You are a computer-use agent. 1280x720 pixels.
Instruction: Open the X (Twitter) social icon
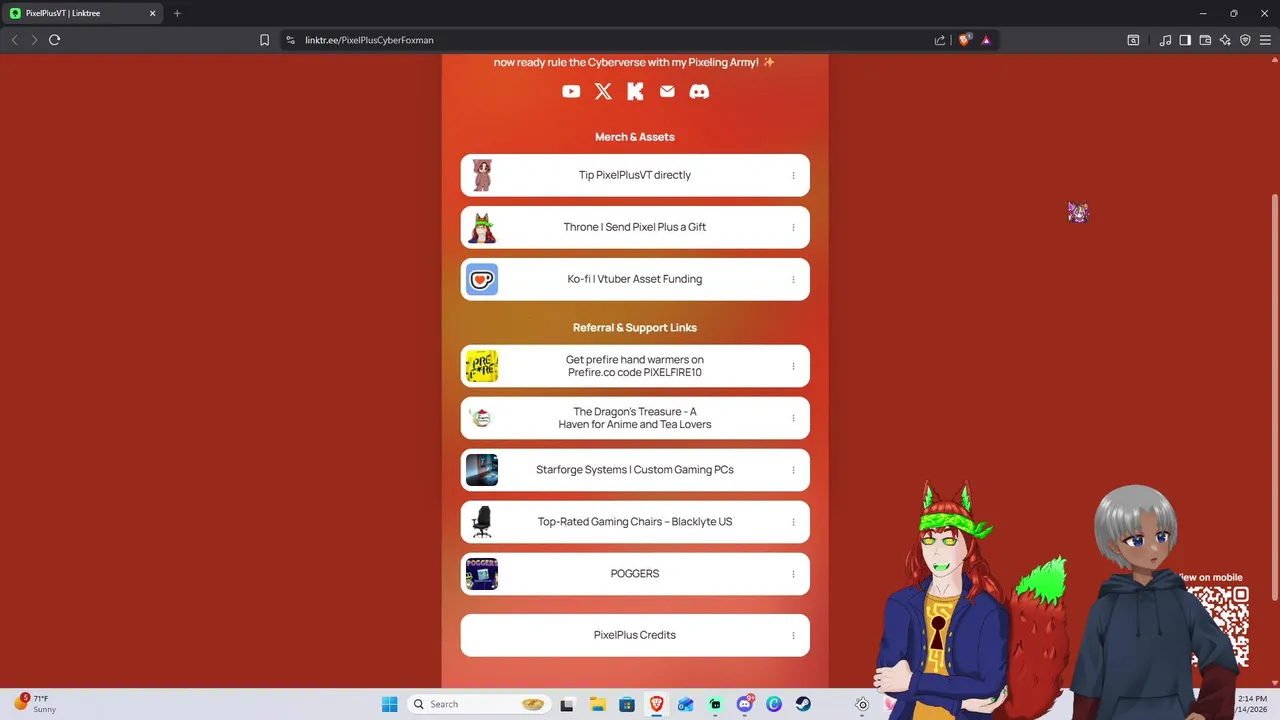(x=603, y=91)
